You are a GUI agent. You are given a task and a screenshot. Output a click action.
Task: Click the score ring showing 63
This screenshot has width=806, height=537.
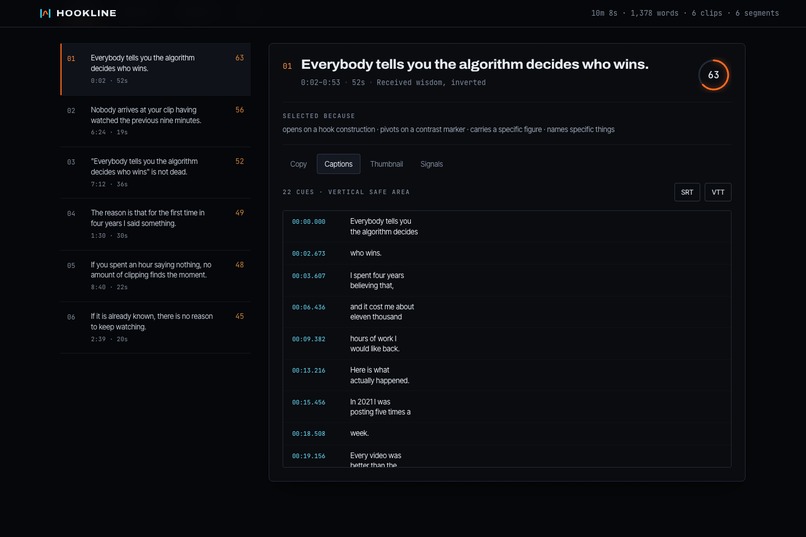[713, 75]
